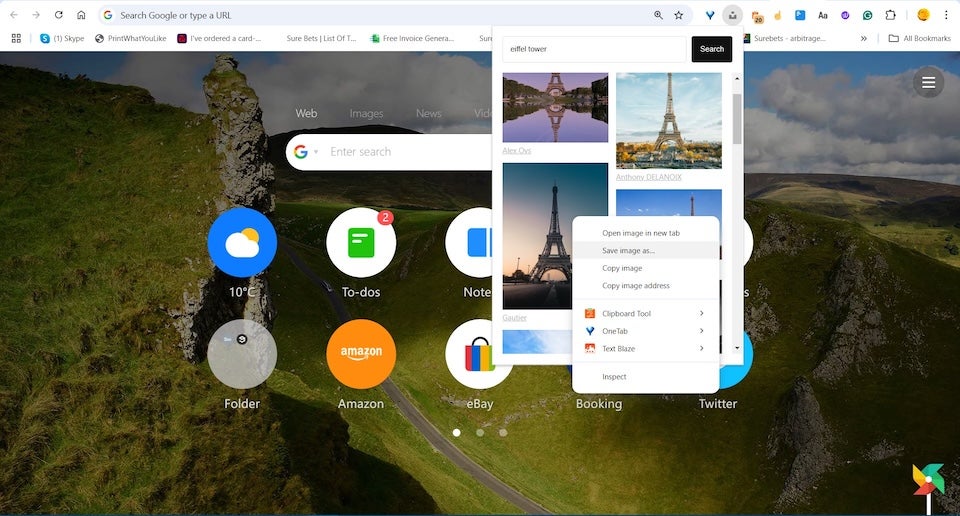960x516 pixels.
Task: Open the weather 10°C tile
Action: click(x=242, y=242)
